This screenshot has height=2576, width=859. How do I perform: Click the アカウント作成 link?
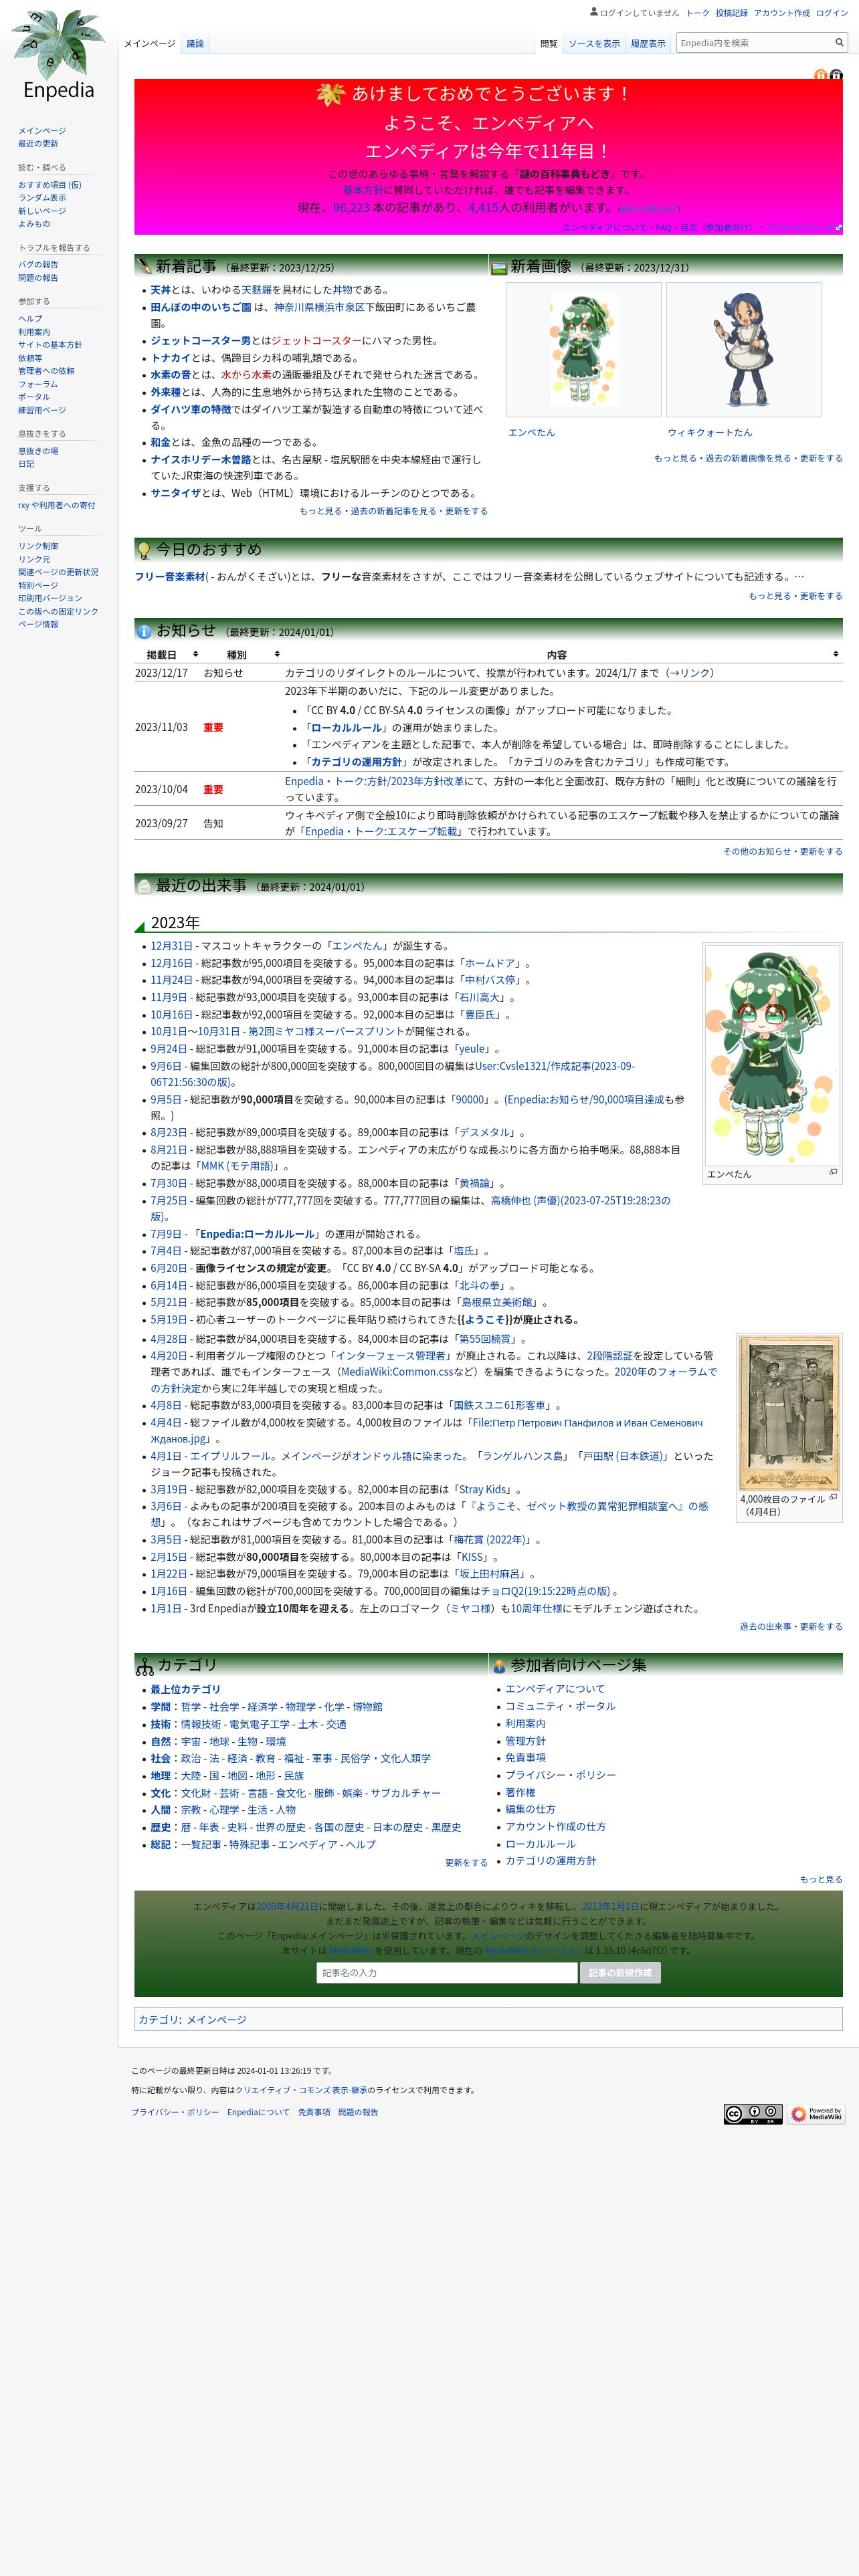click(782, 13)
